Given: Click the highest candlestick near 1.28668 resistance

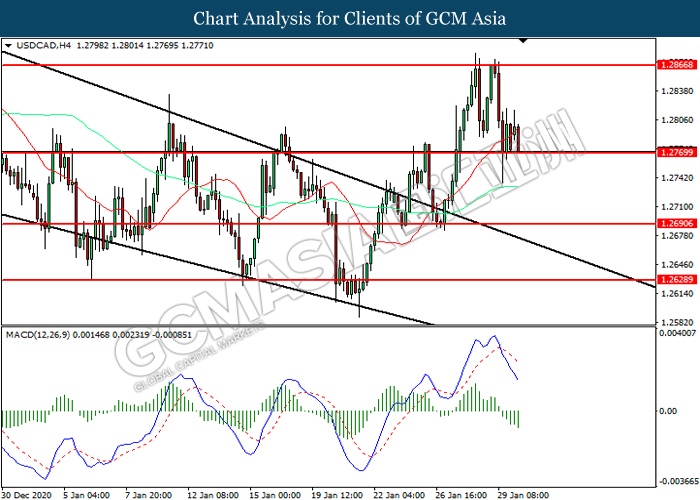Looking at the screenshot, I should tap(477, 62).
